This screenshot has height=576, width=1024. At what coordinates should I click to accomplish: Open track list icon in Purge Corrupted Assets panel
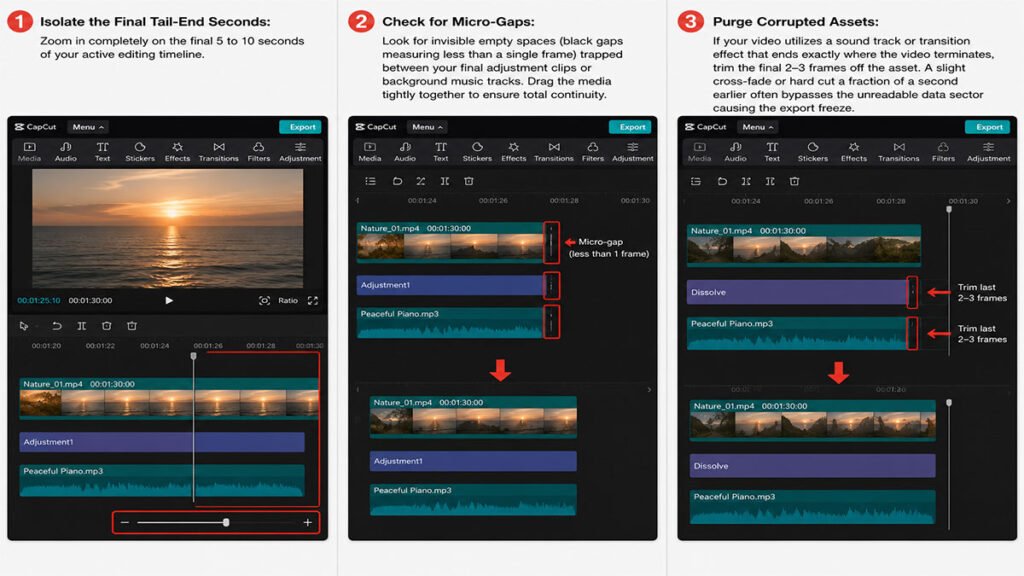[x=696, y=181]
